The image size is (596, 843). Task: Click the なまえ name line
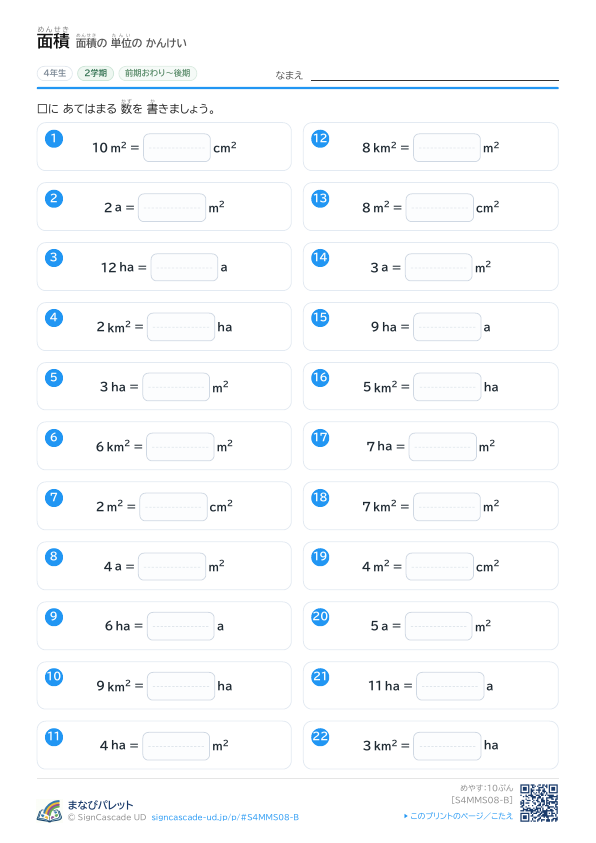(x=435, y=75)
